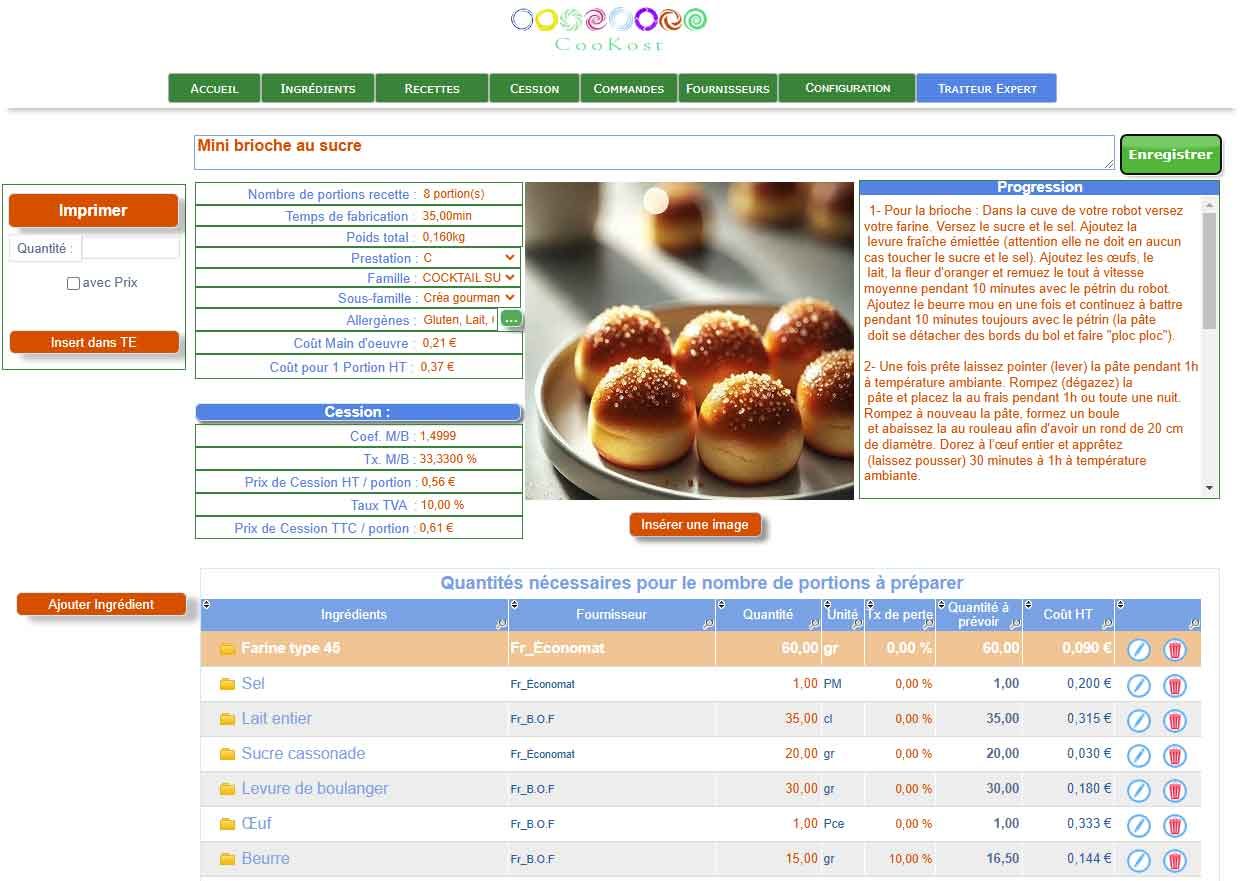Delete the Levure de boulanger row

coord(1175,790)
